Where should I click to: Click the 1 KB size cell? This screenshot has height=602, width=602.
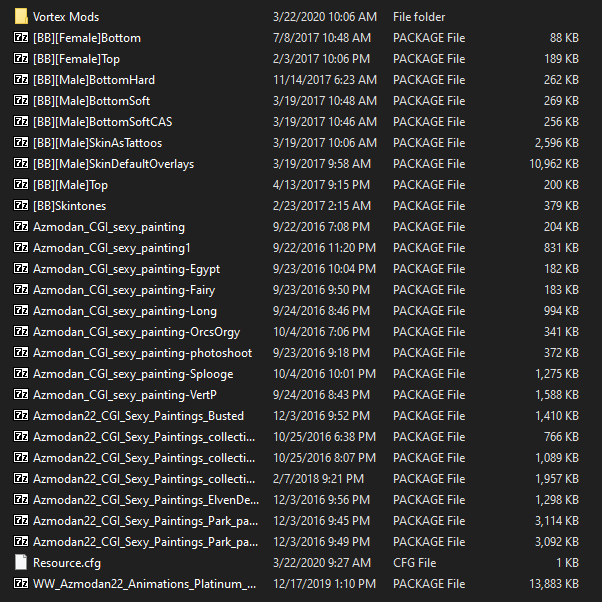[567, 563]
